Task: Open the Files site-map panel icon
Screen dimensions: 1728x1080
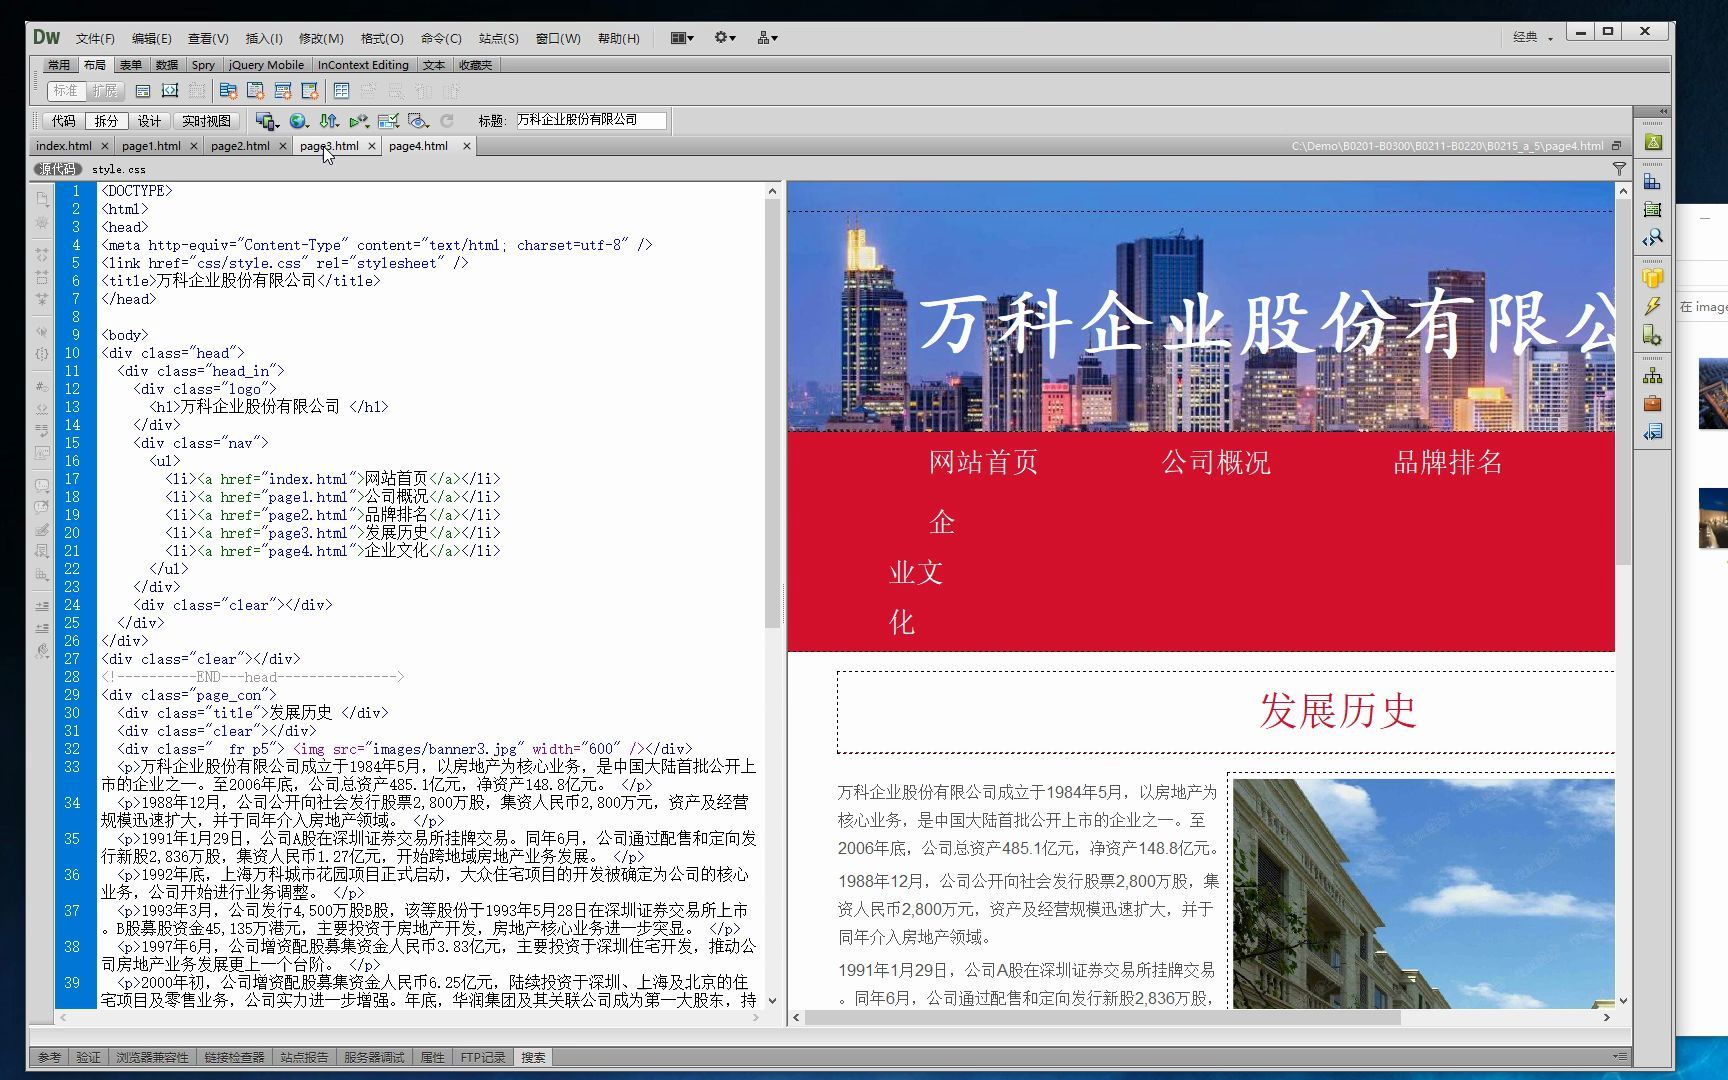Action: [x=1653, y=376]
